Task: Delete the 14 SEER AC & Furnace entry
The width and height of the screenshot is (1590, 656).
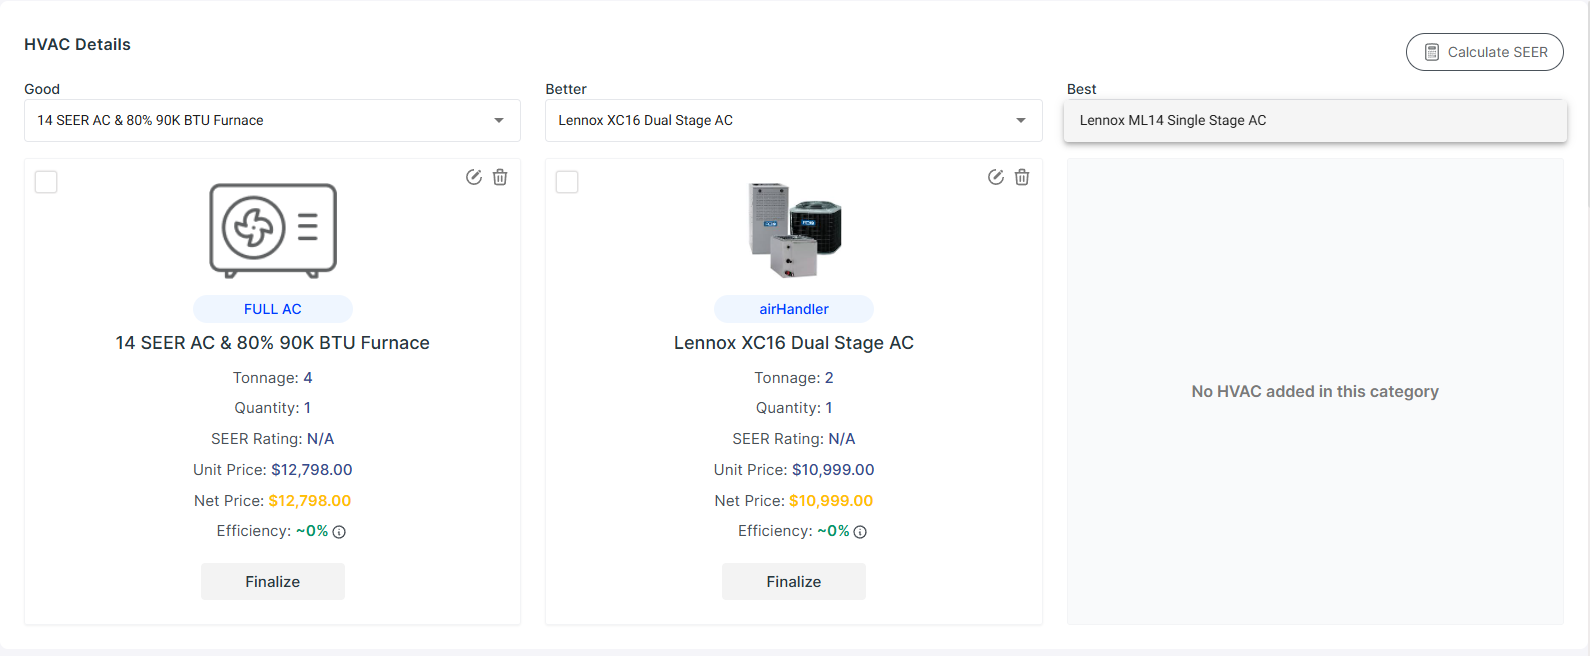Action: pos(500,177)
